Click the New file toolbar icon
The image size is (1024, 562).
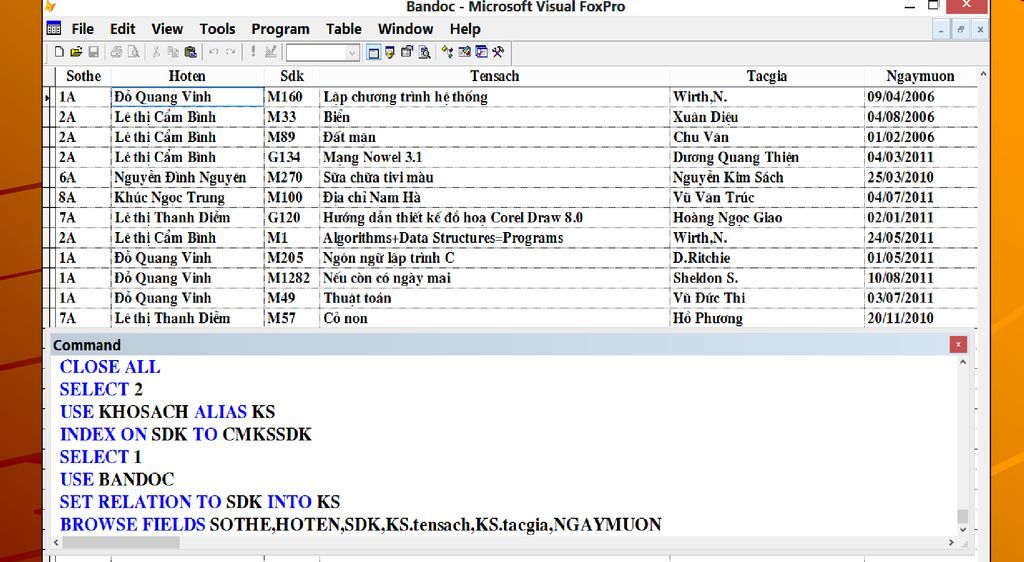click(59, 52)
